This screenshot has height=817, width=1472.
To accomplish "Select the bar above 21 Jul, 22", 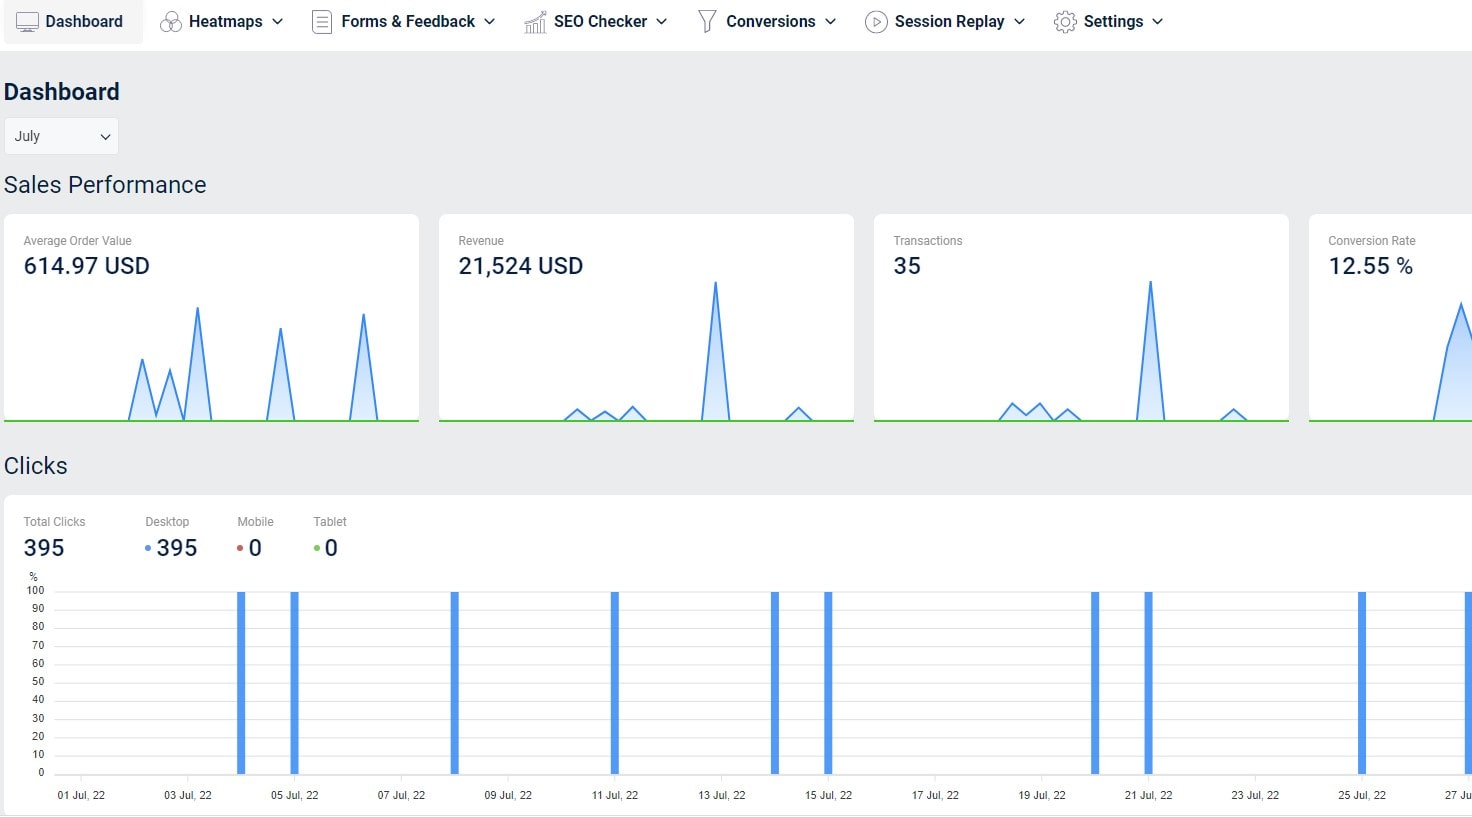I will point(1148,683).
